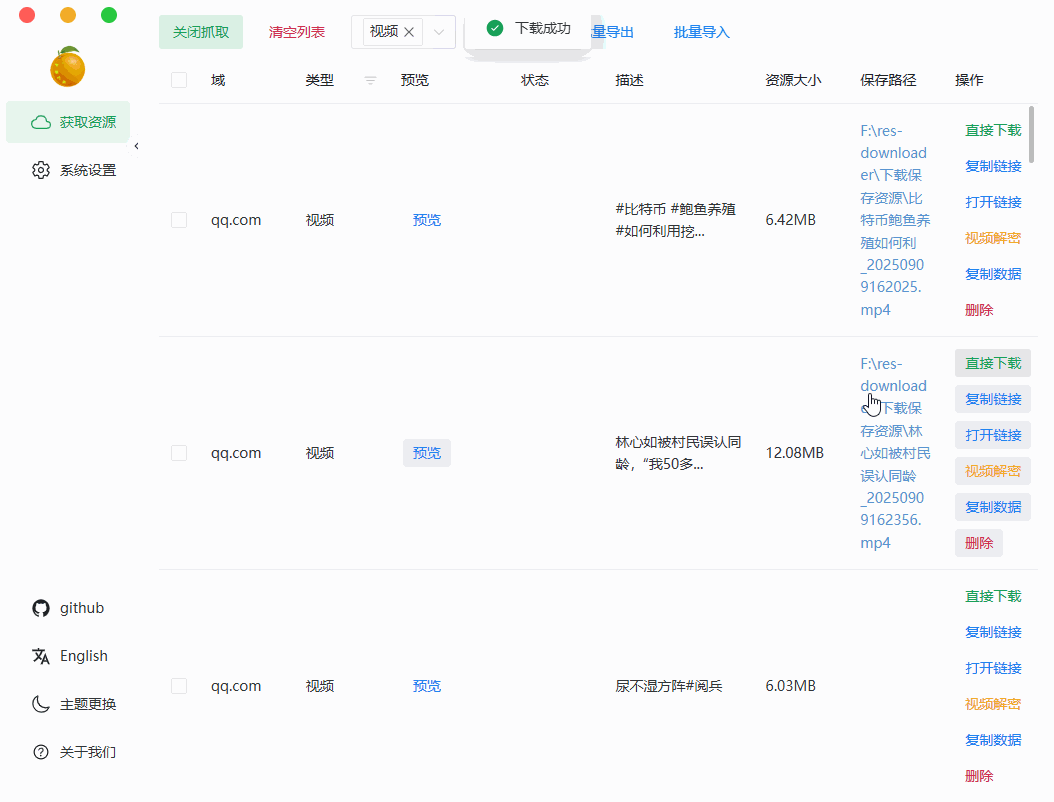Image resolution: width=1054 pixels, height=802 pixels.
Task: Open the filter funnel on the 类型 column
Action: (x=369, y=80)
